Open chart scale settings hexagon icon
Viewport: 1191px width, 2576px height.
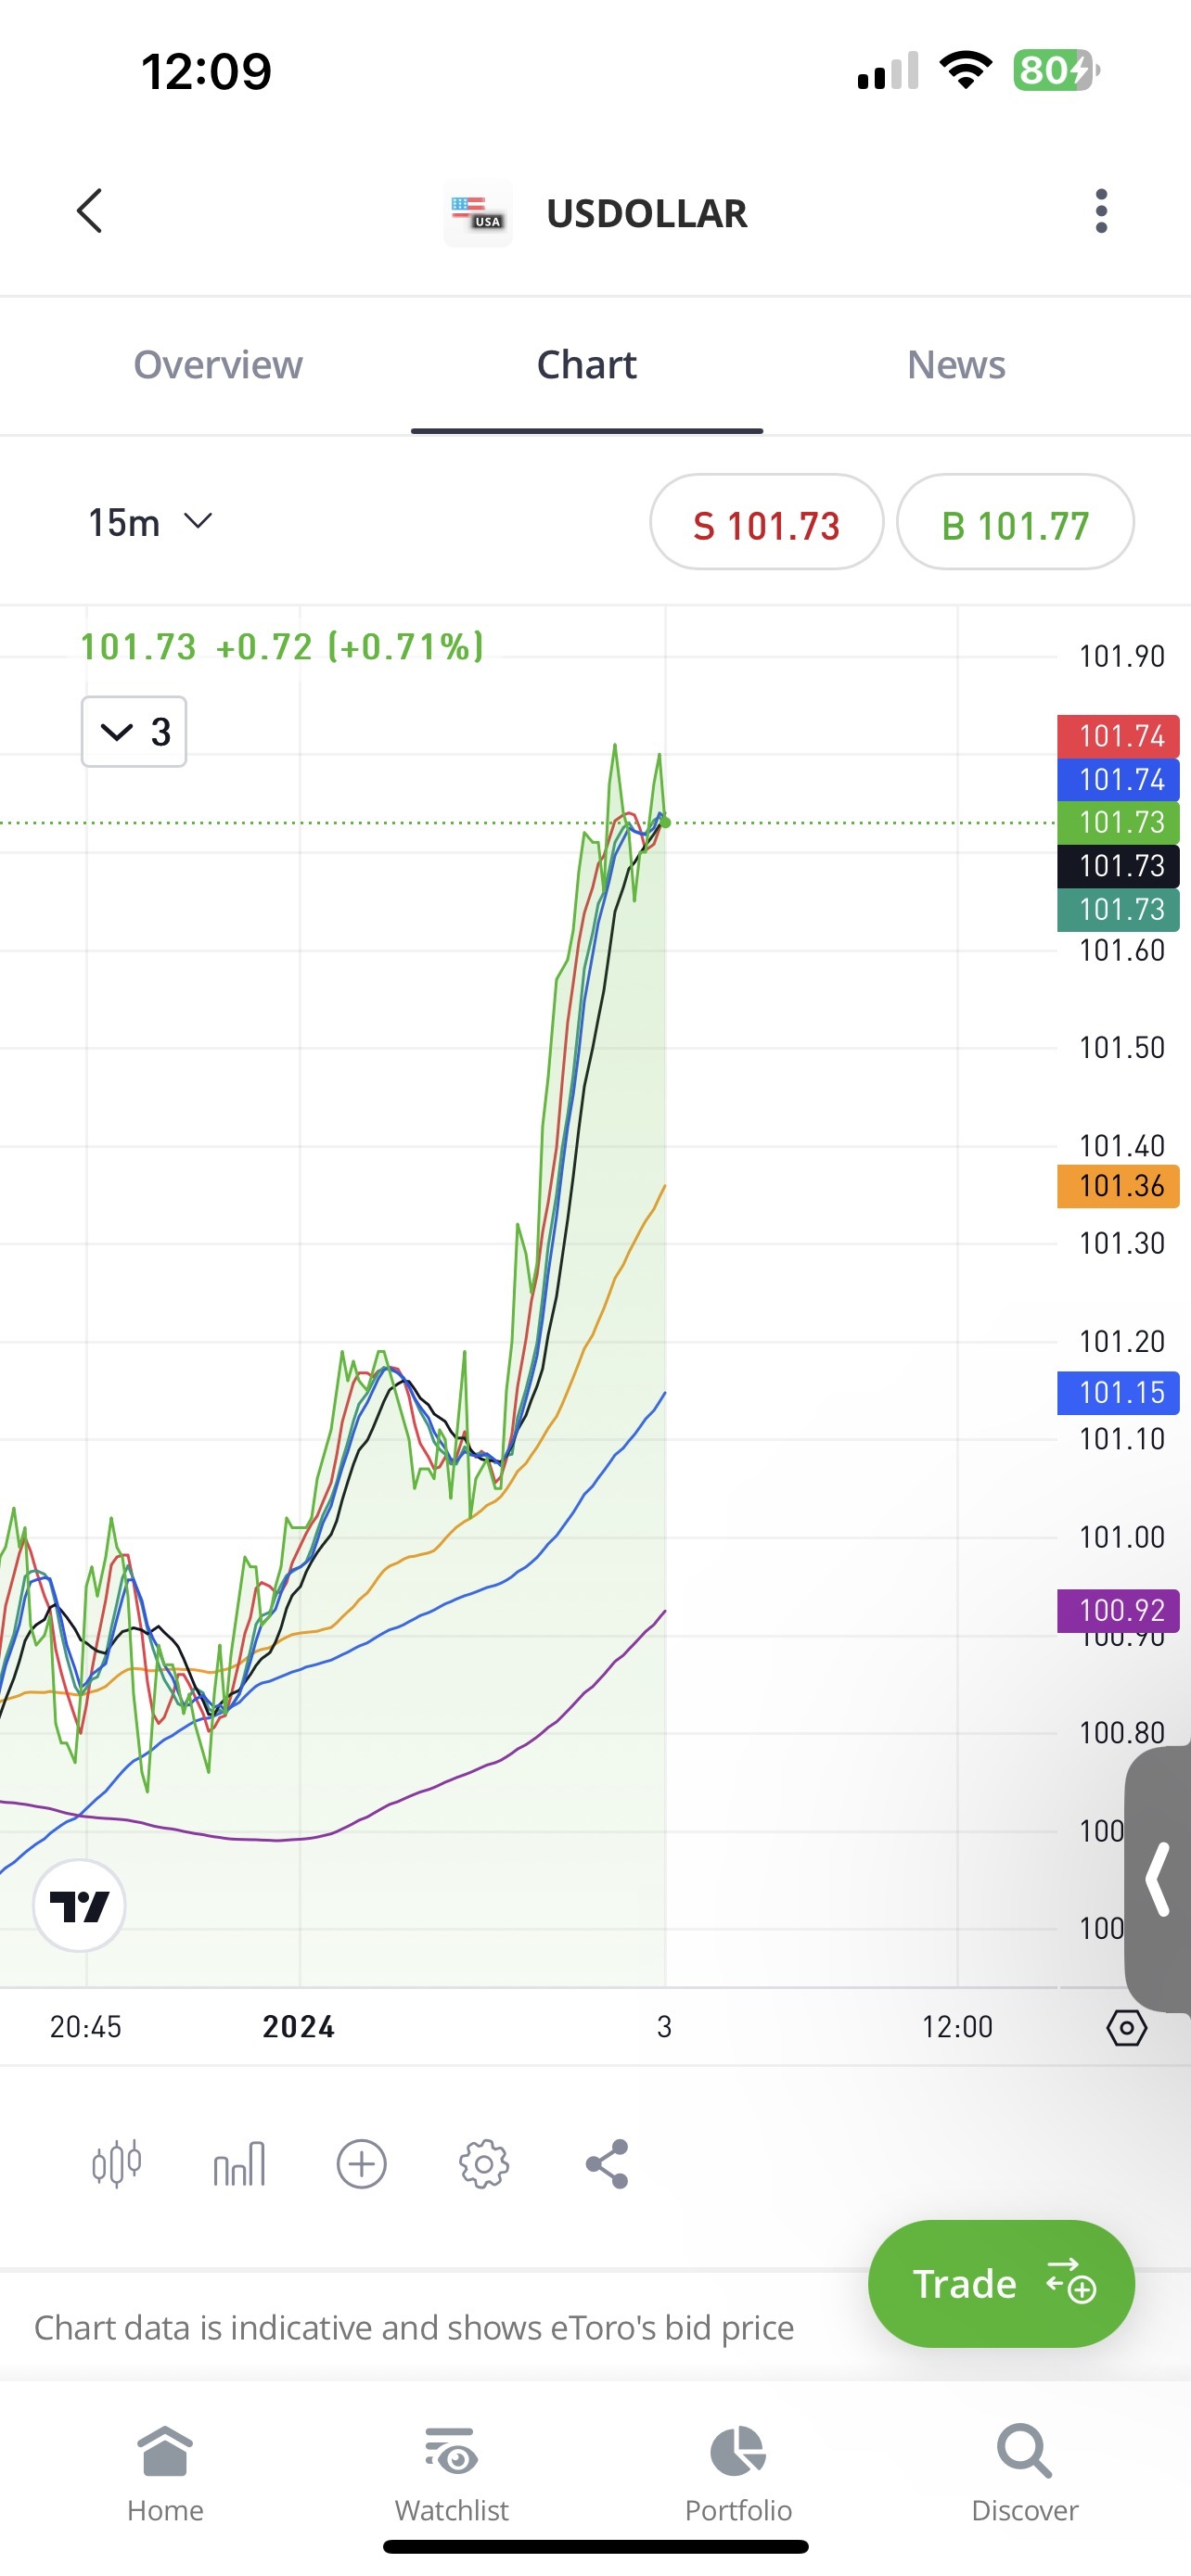[x=1126, y=2028]
